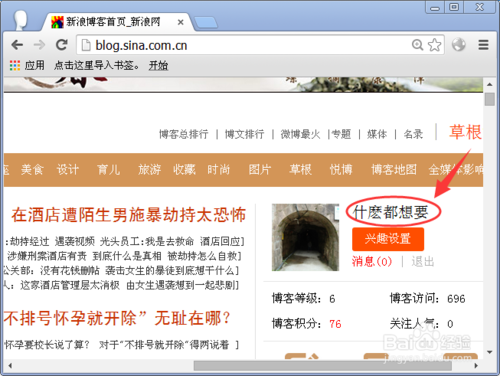This screenshot has height=376, width=500.
Task: Click username 什麽都想要
Action: pos(391,212)
